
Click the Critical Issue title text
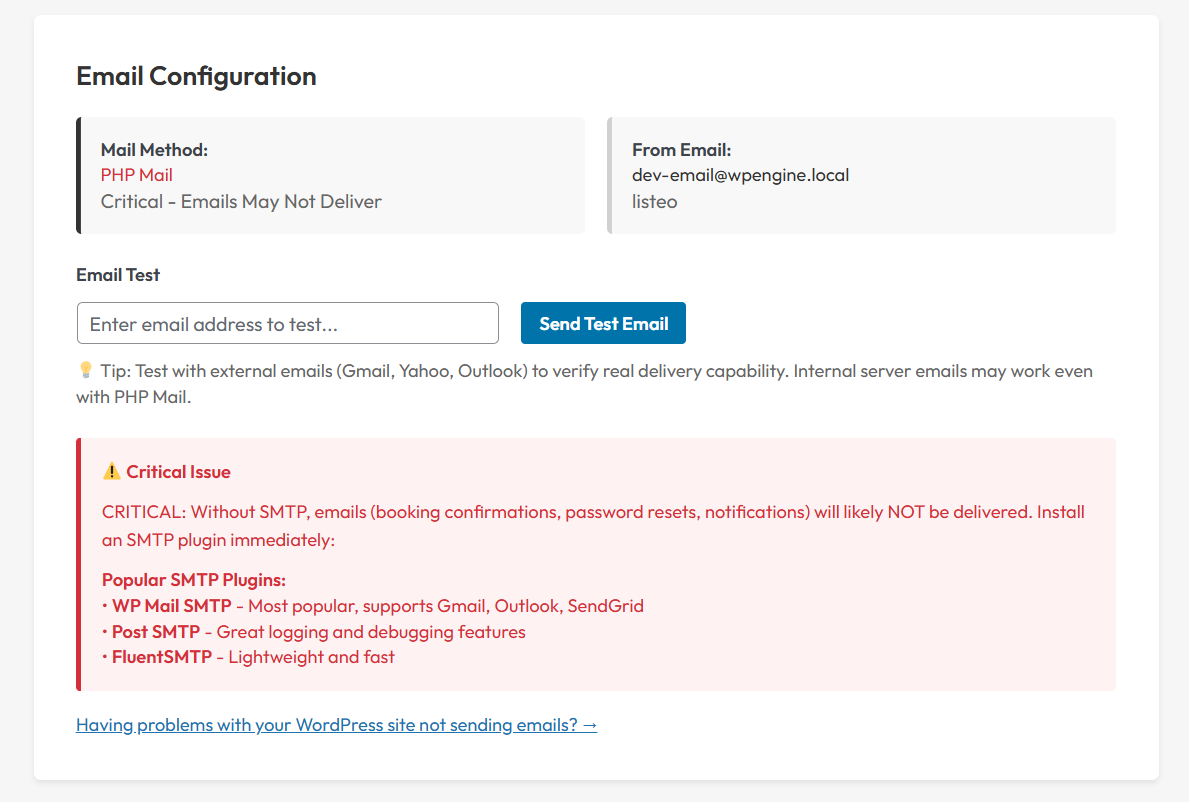click(x=178, y=472)
